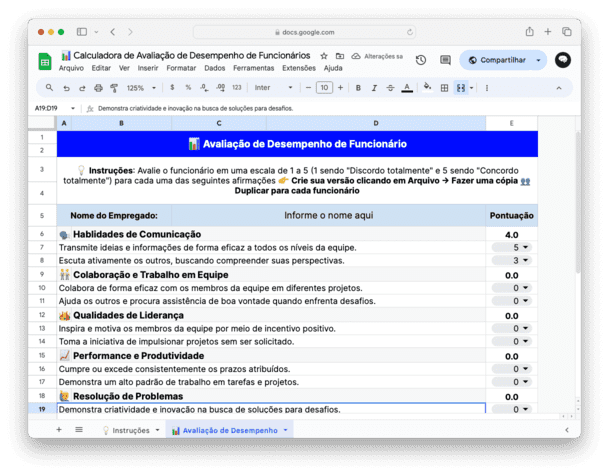Open the Google Sheets home icon

coord(45,61)
